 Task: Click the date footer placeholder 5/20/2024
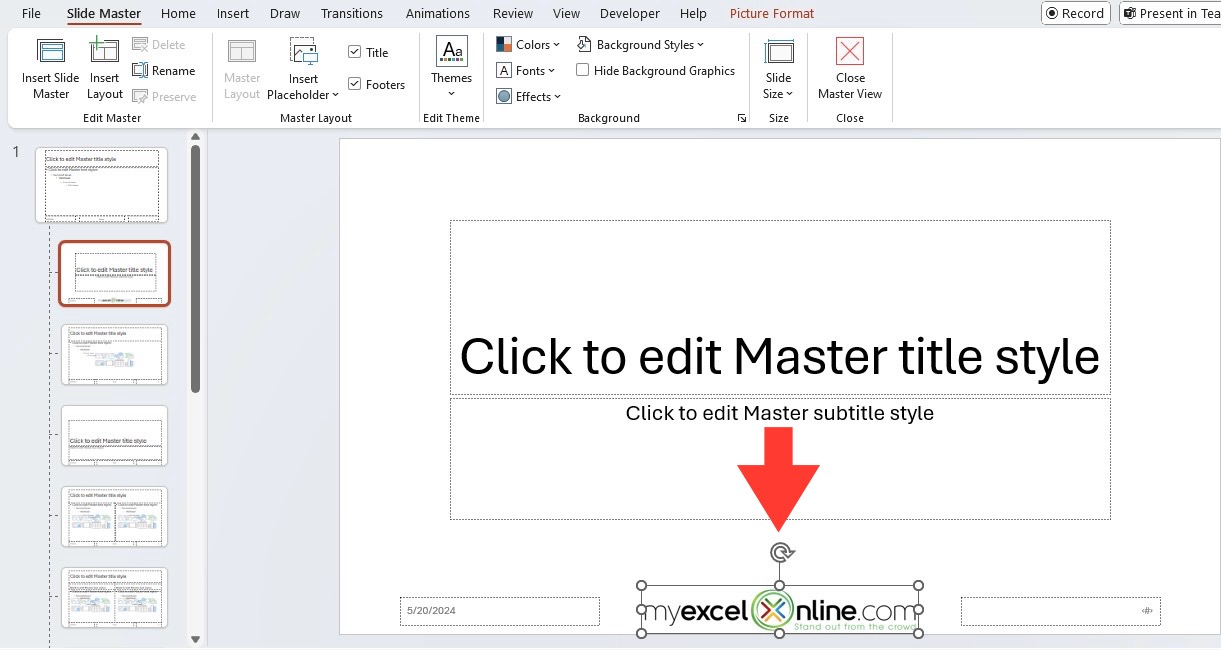tap(500, 611)
